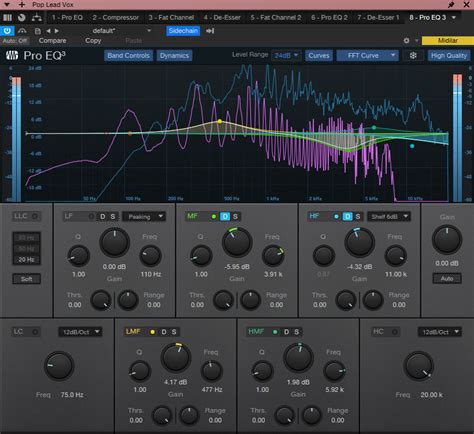
Task: Switch to the 1 - Pro EQ tab
Action: click(x=67, y=17)
